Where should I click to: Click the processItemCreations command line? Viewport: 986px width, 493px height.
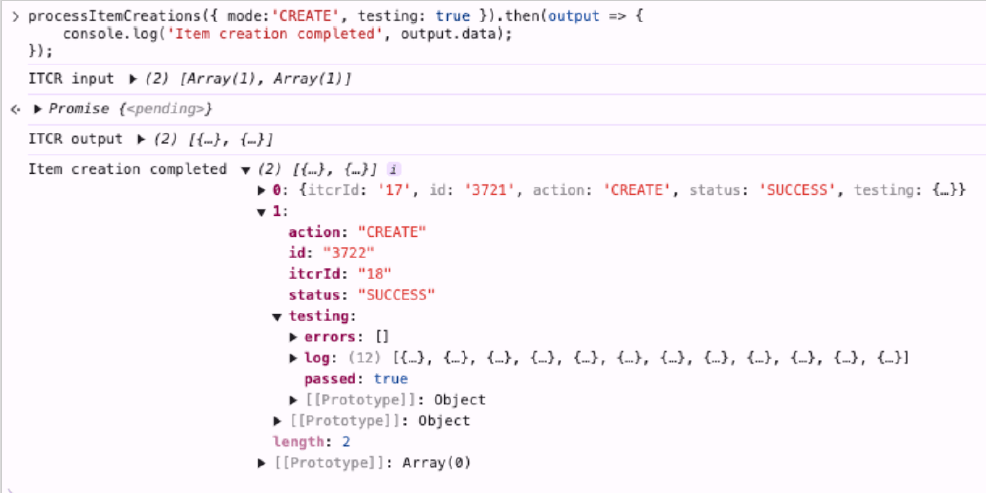point(336,17)
